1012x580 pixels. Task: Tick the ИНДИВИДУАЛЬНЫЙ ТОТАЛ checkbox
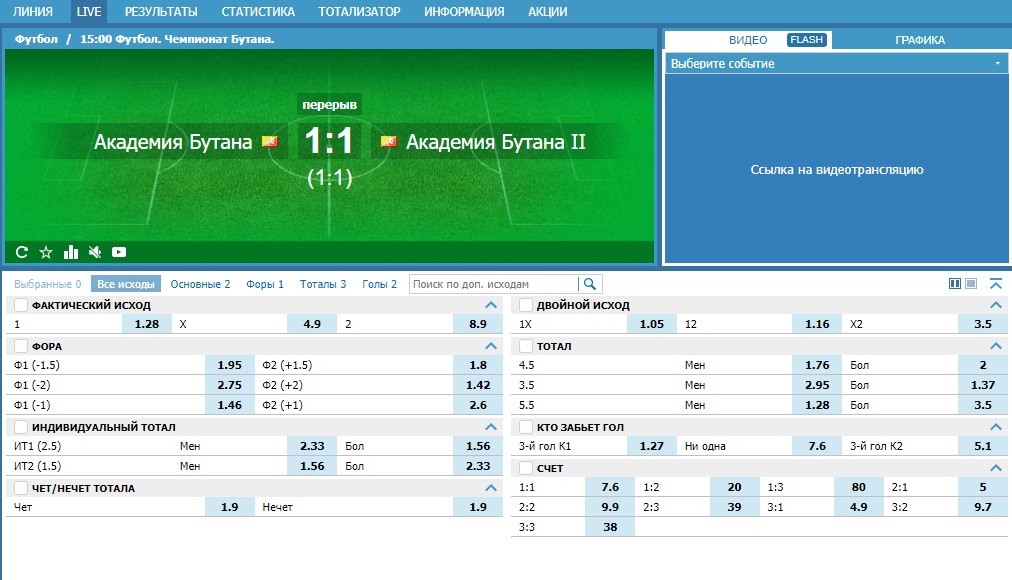(x=21, y=427)
